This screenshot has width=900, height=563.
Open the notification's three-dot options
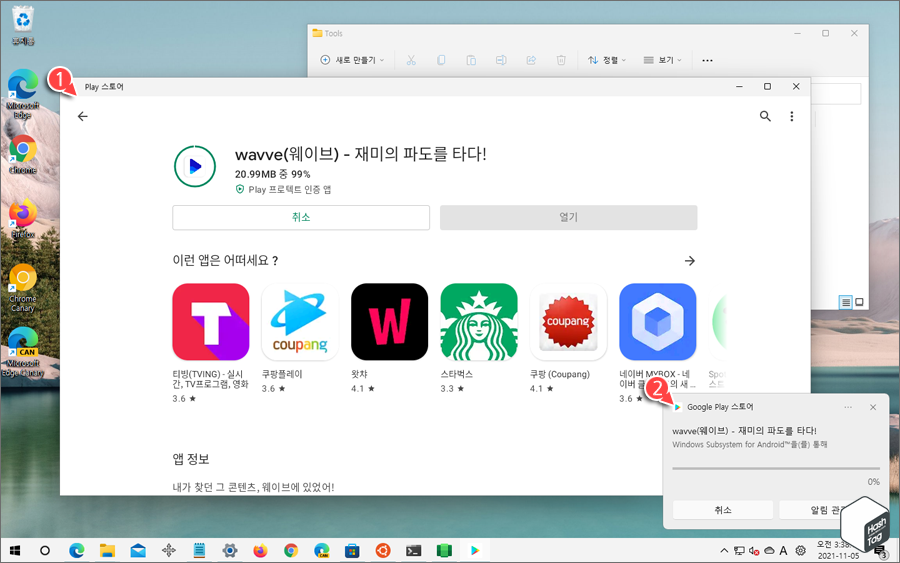pos(848,407)
